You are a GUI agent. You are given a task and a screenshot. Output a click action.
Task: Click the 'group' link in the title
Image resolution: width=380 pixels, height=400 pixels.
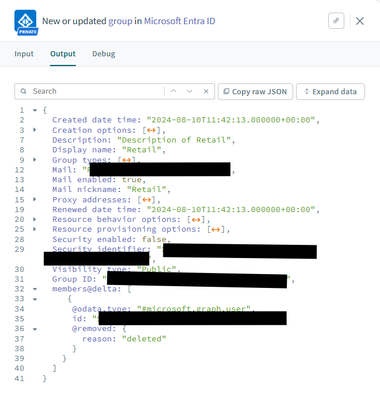[120, 21]
